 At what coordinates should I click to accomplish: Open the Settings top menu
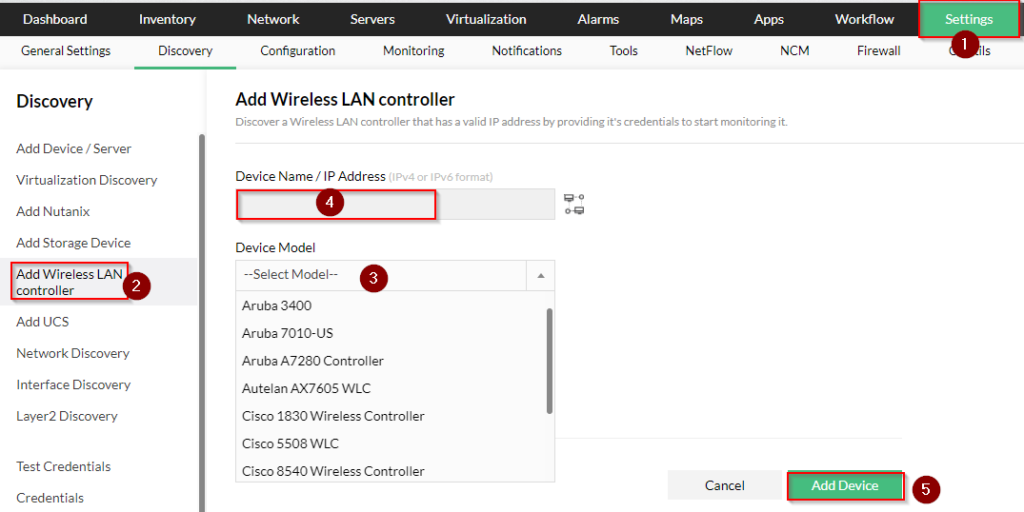click(968, 19)
